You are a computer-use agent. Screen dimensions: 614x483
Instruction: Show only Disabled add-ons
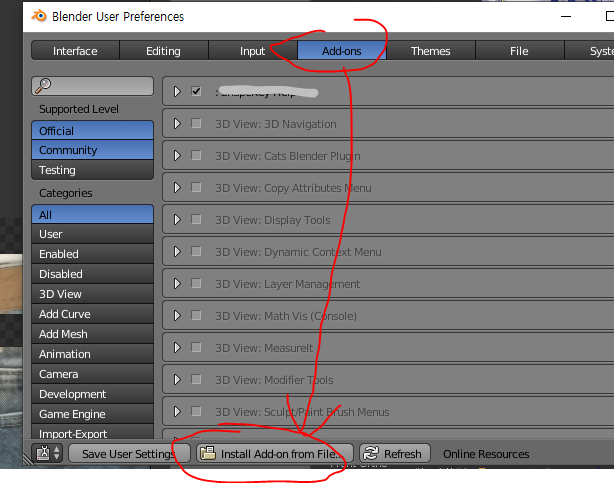(92, 274)
